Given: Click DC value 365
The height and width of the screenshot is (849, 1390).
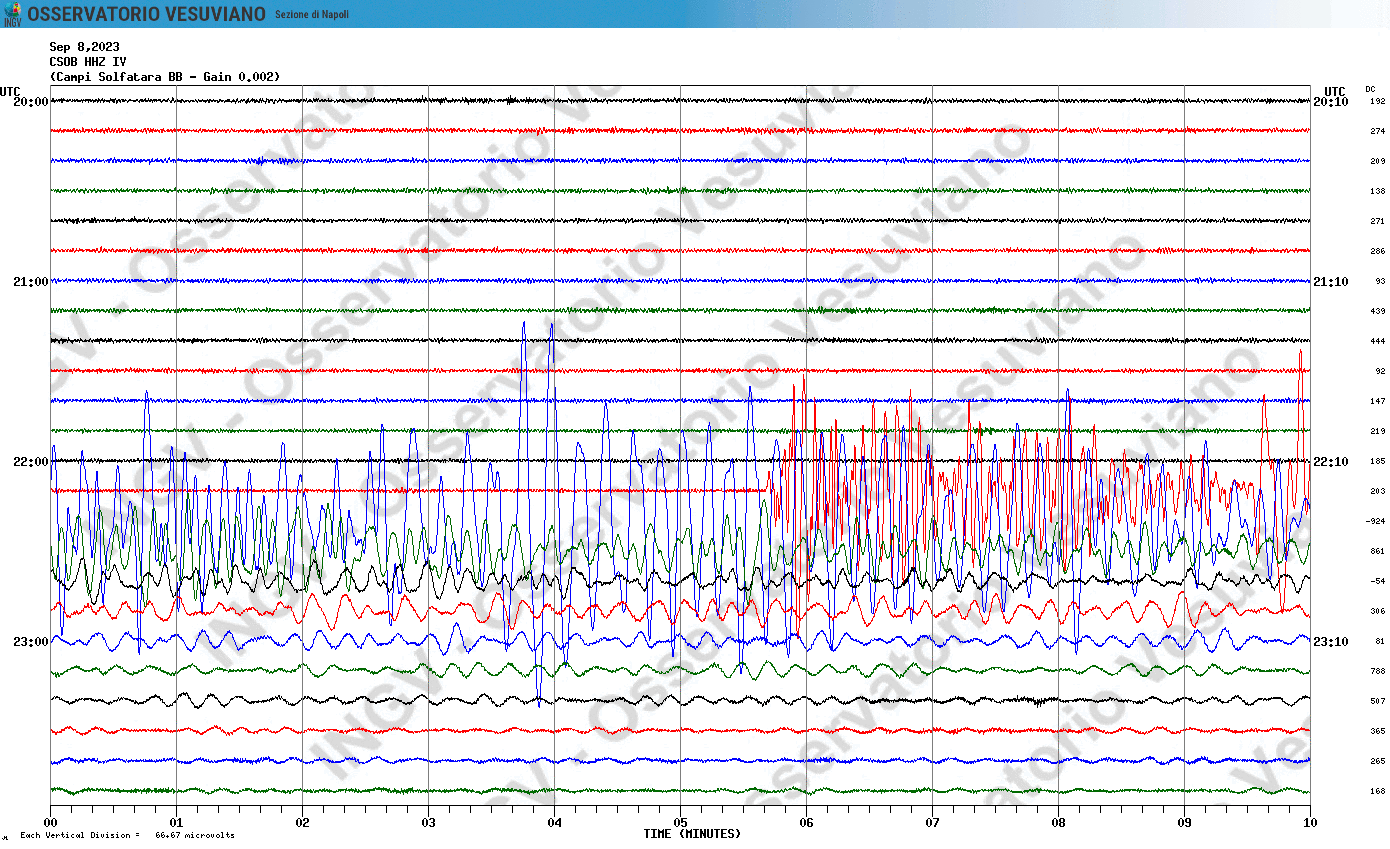Looking at the screenshot, I should coord(1378,731).
